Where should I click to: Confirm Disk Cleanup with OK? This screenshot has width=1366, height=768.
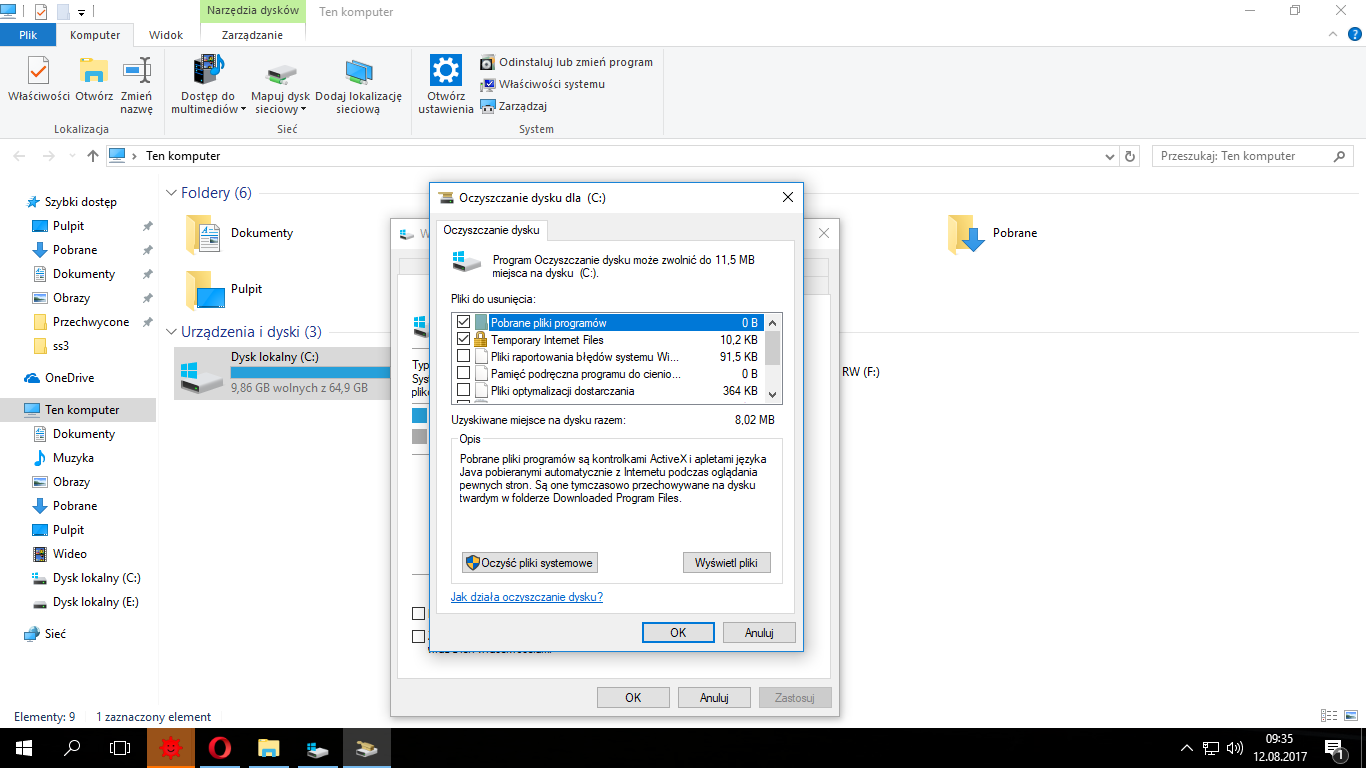(678, 632)
